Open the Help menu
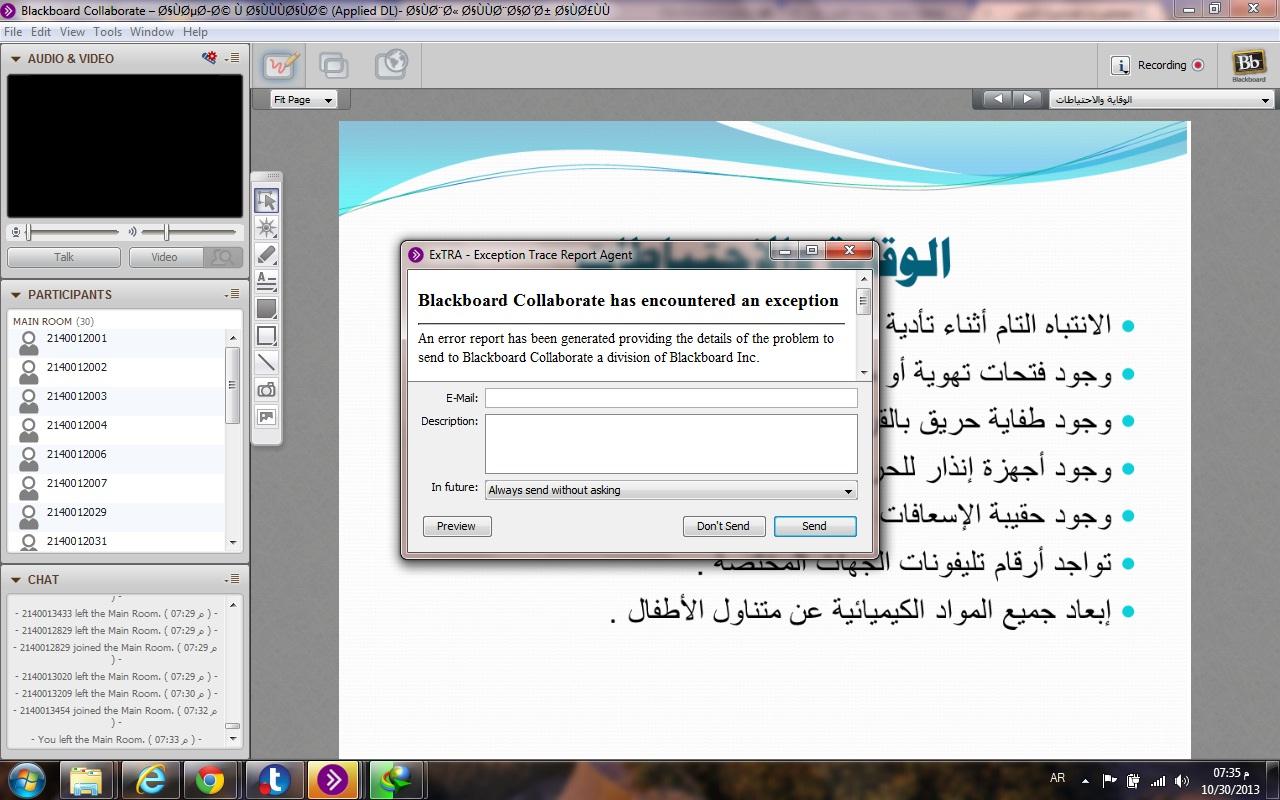 pyautogui.click(x=195, y=32)
